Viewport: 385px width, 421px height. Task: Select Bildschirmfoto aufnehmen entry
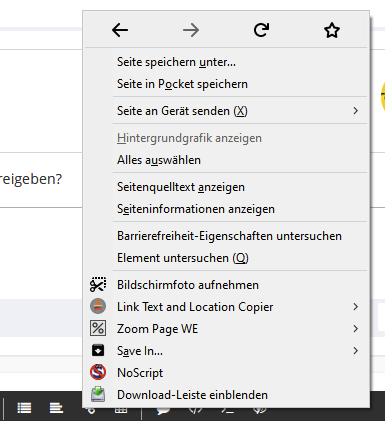click(226, 285)
